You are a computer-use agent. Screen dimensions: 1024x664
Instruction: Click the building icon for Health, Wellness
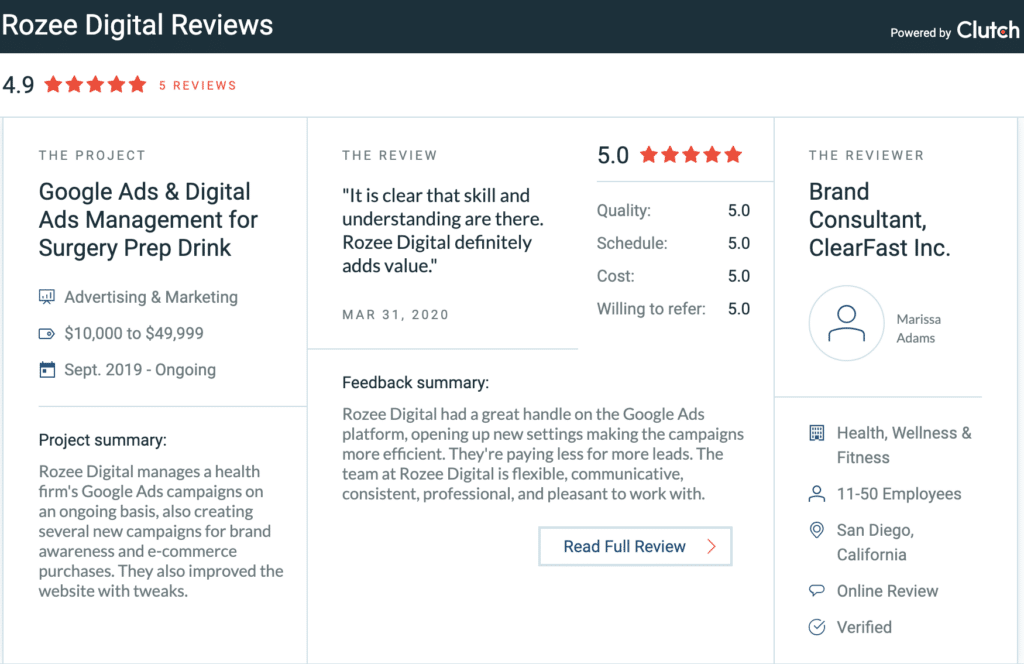(x=817, y=433)
